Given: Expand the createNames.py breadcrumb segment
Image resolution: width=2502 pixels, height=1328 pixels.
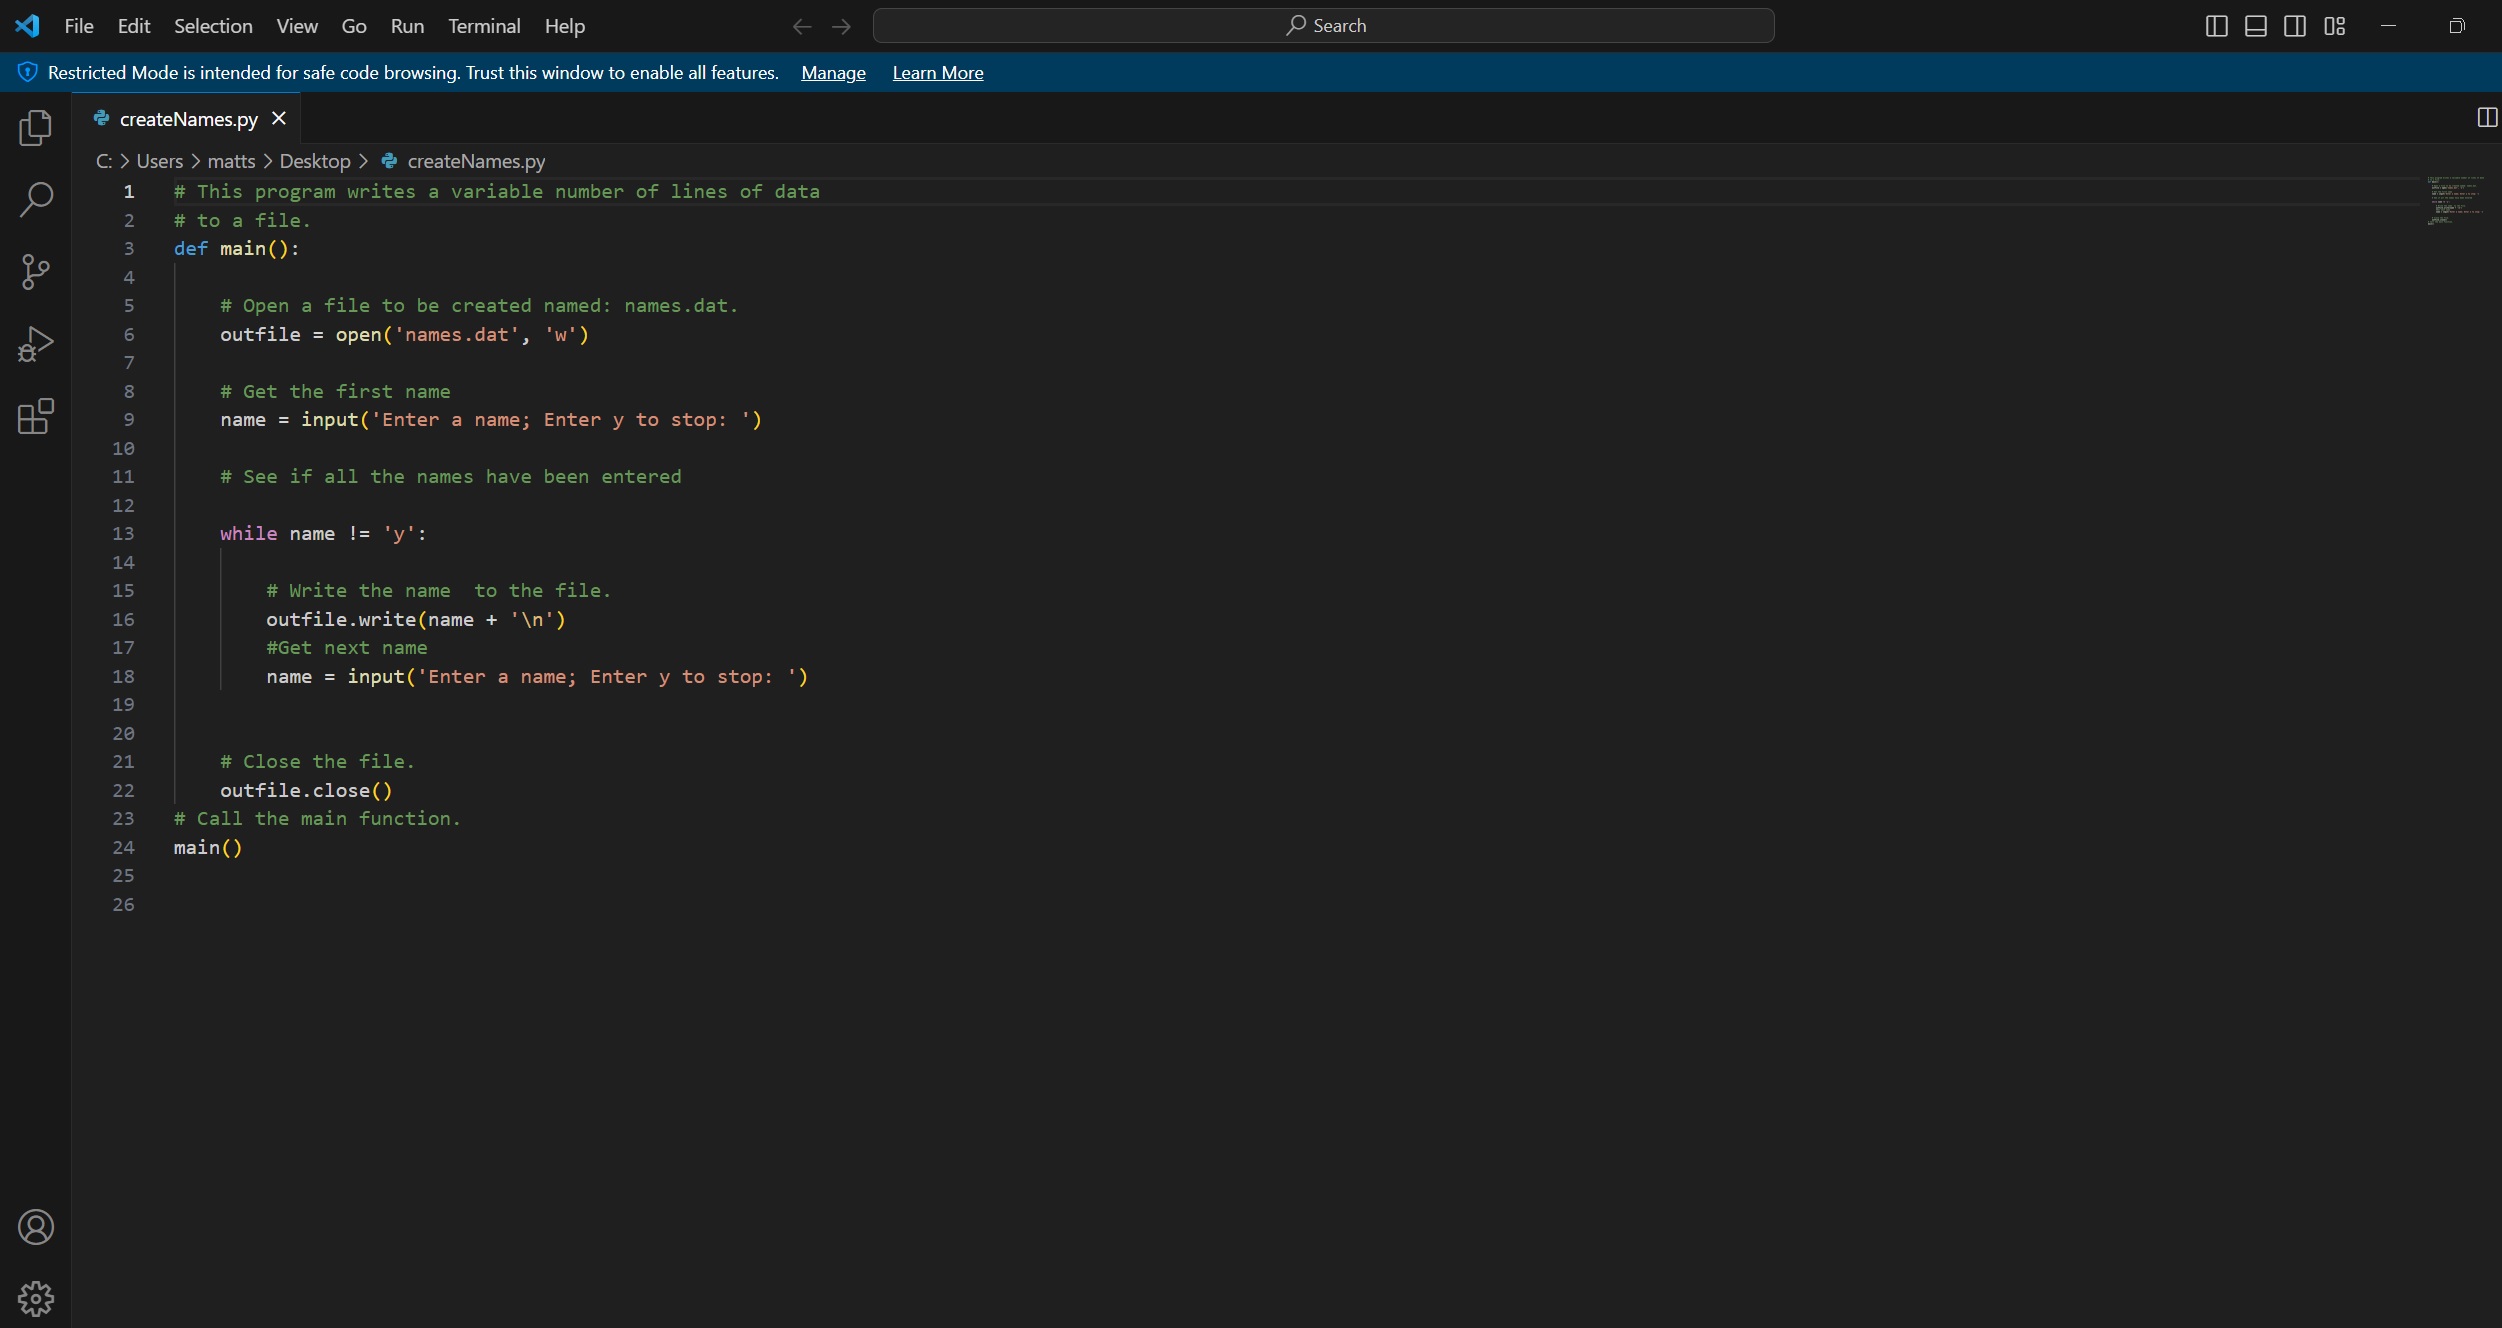Looking at the screenshot, I should [476, 161].
